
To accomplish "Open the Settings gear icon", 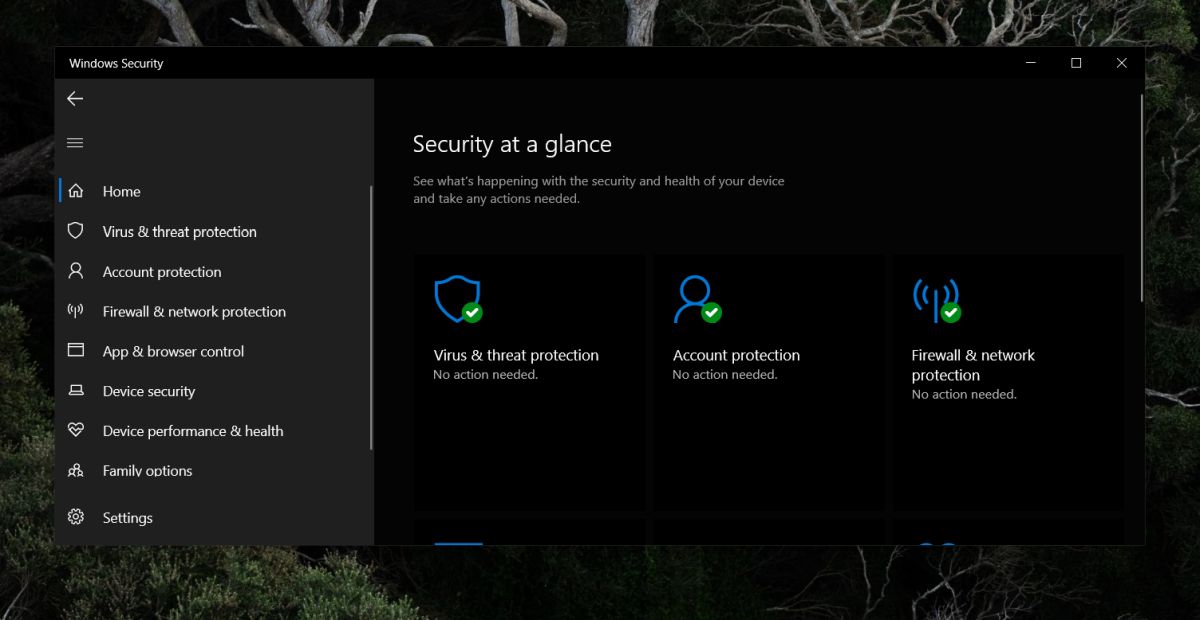I will (x=76, y=518).
